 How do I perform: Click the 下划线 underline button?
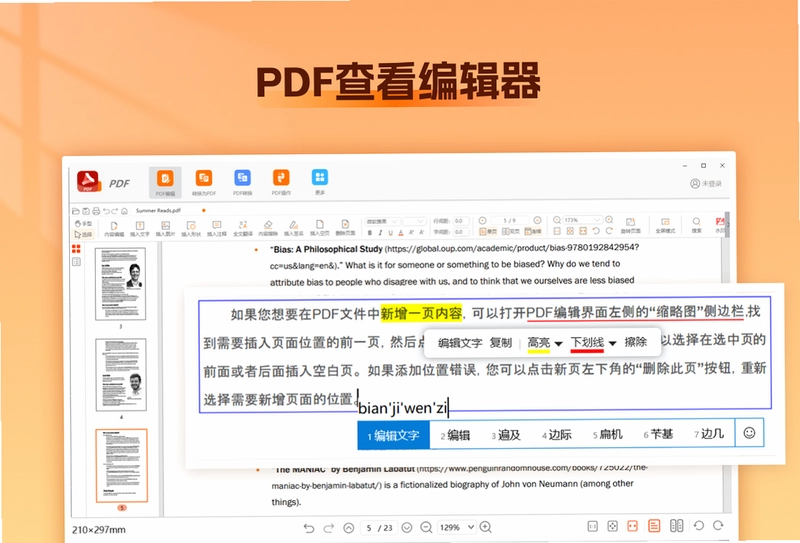point(587,343)
